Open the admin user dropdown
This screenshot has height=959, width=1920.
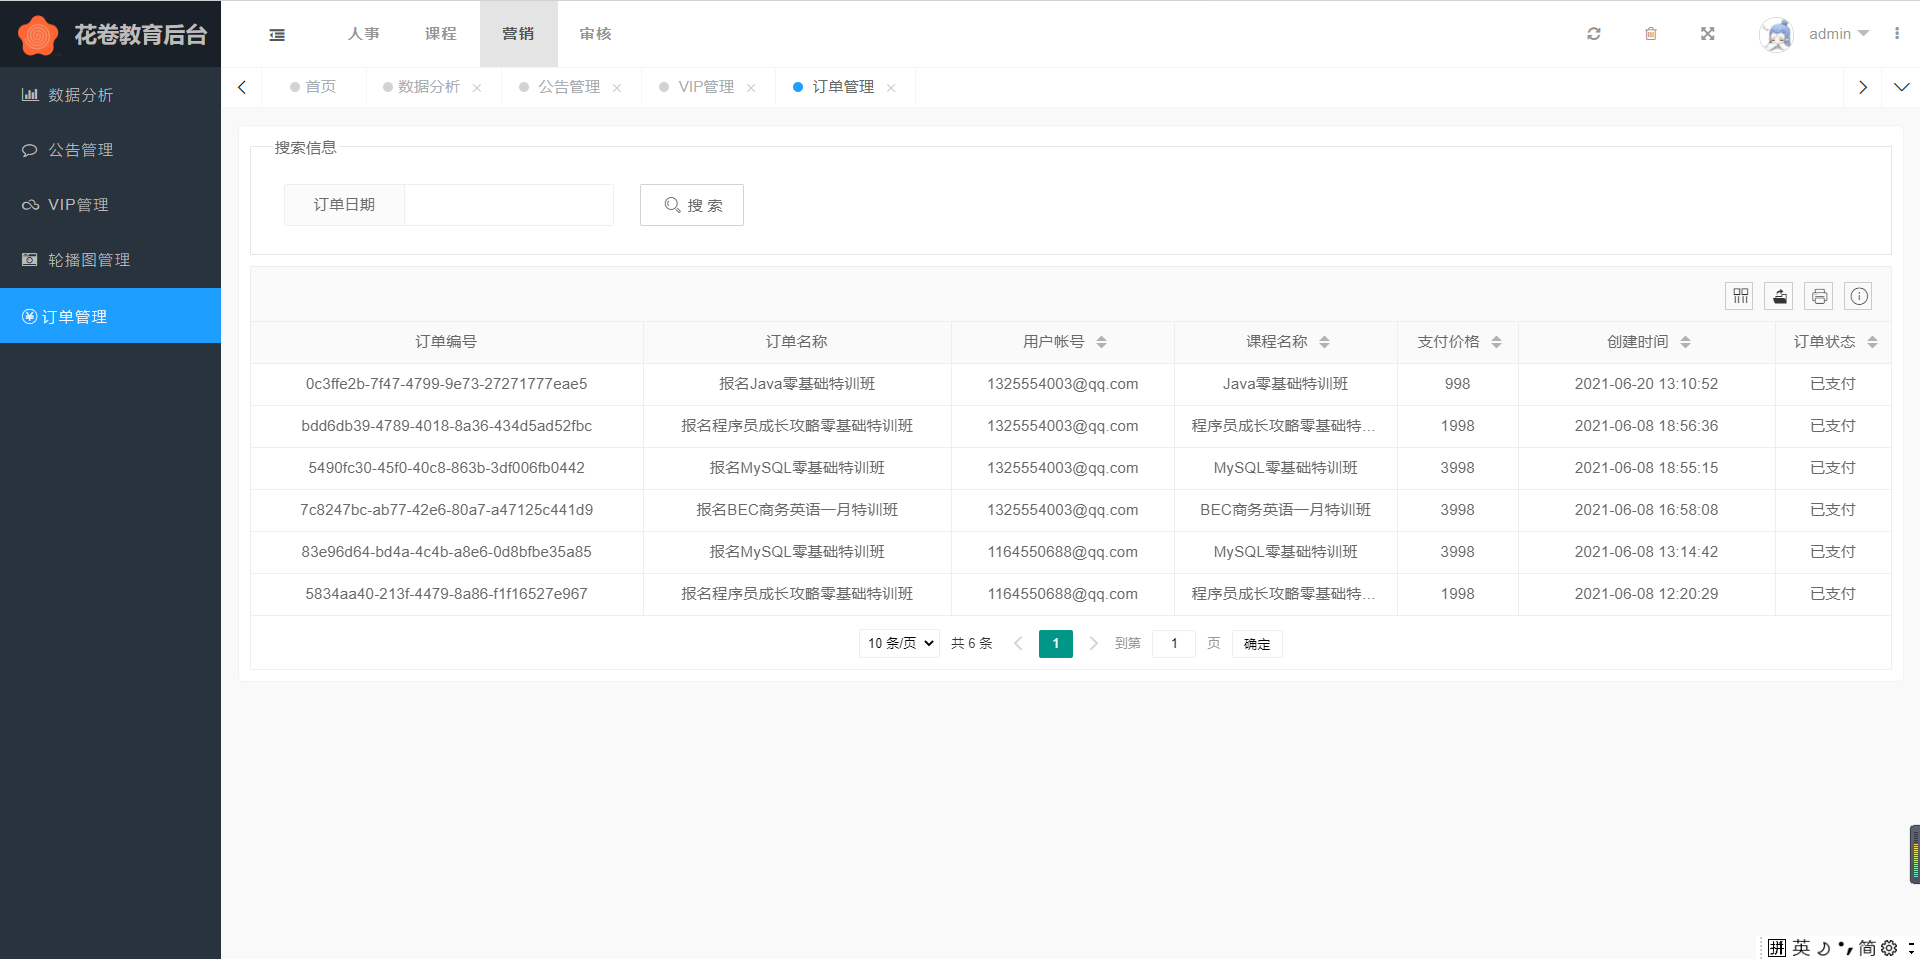(1839, 34)
